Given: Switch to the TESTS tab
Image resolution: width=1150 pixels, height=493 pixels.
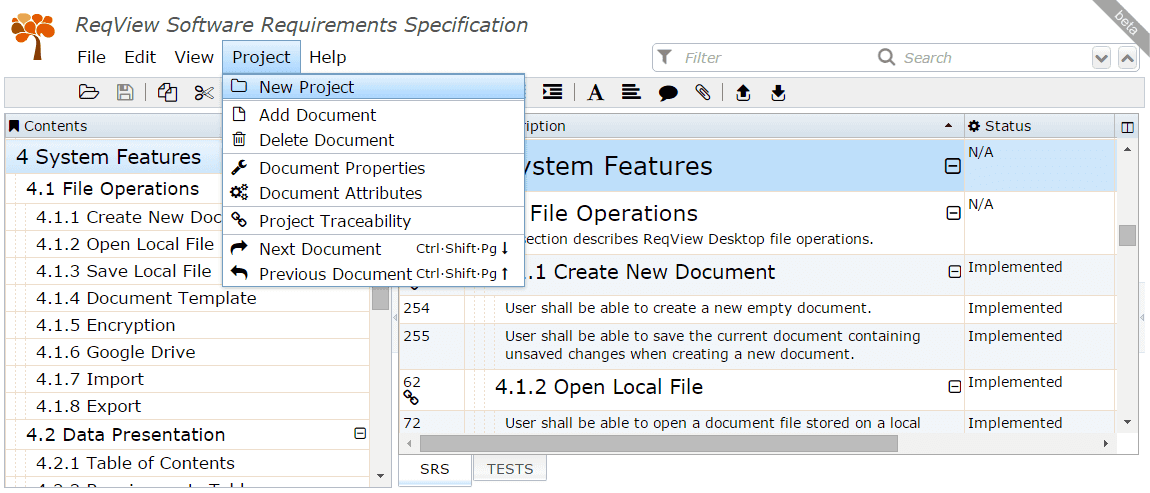Looking at the screenshot, I should point(510,469).
